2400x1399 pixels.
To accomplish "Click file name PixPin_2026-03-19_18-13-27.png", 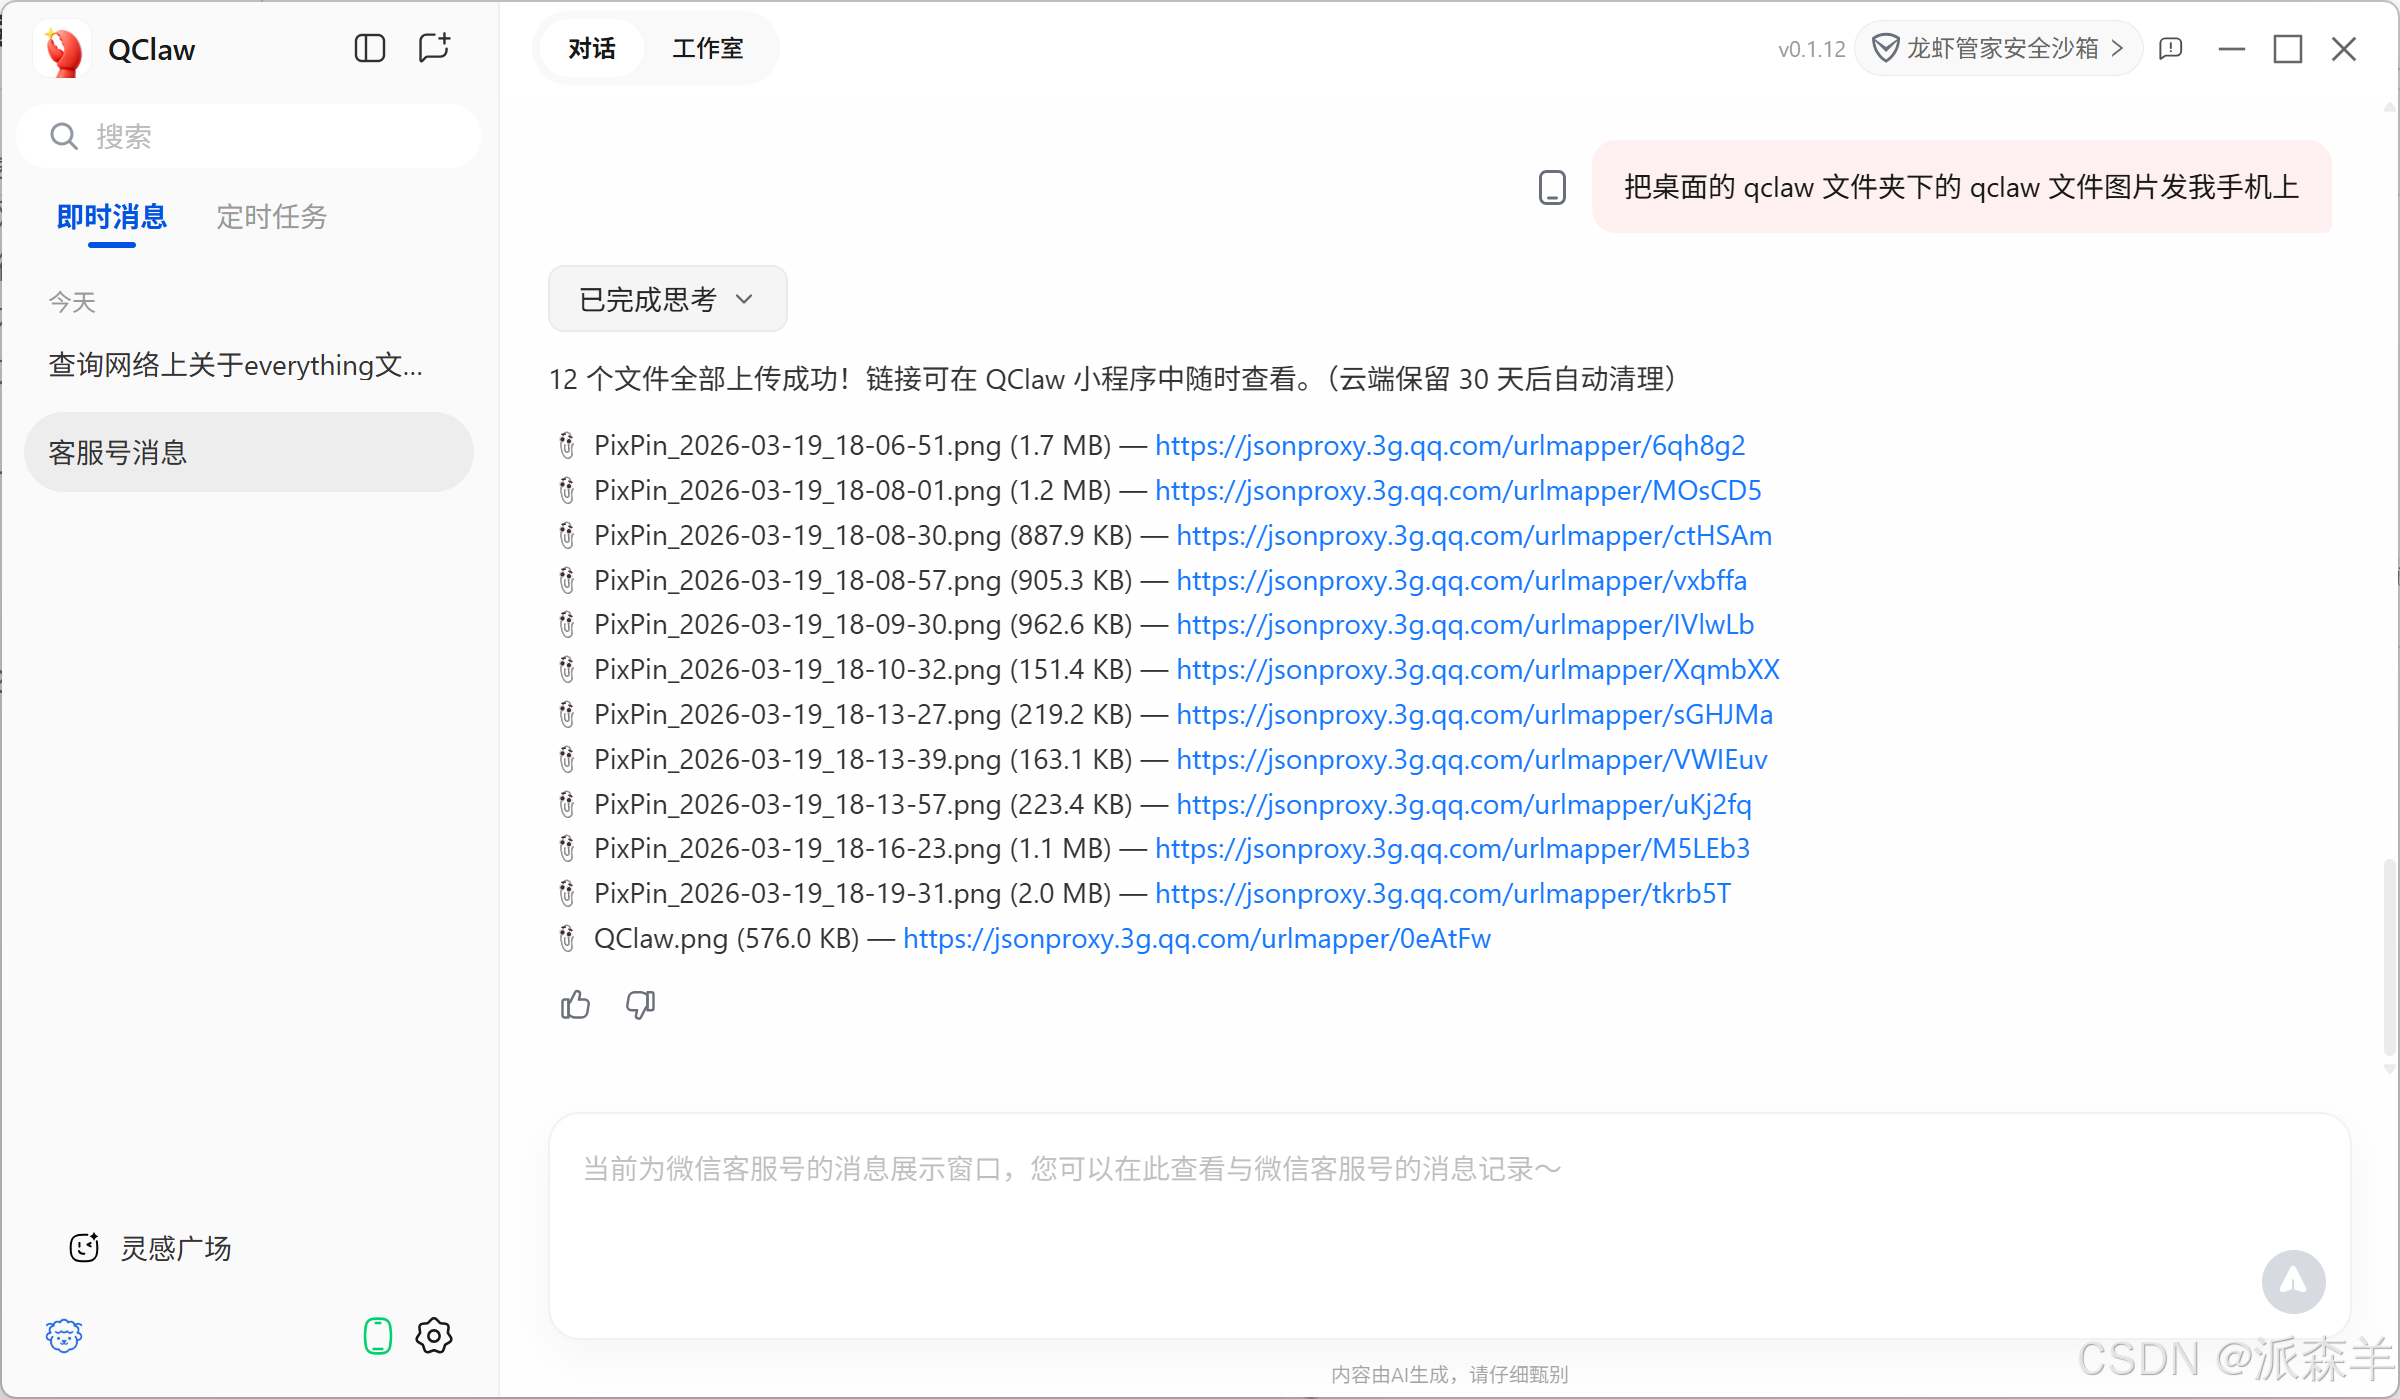I will 797,714.
